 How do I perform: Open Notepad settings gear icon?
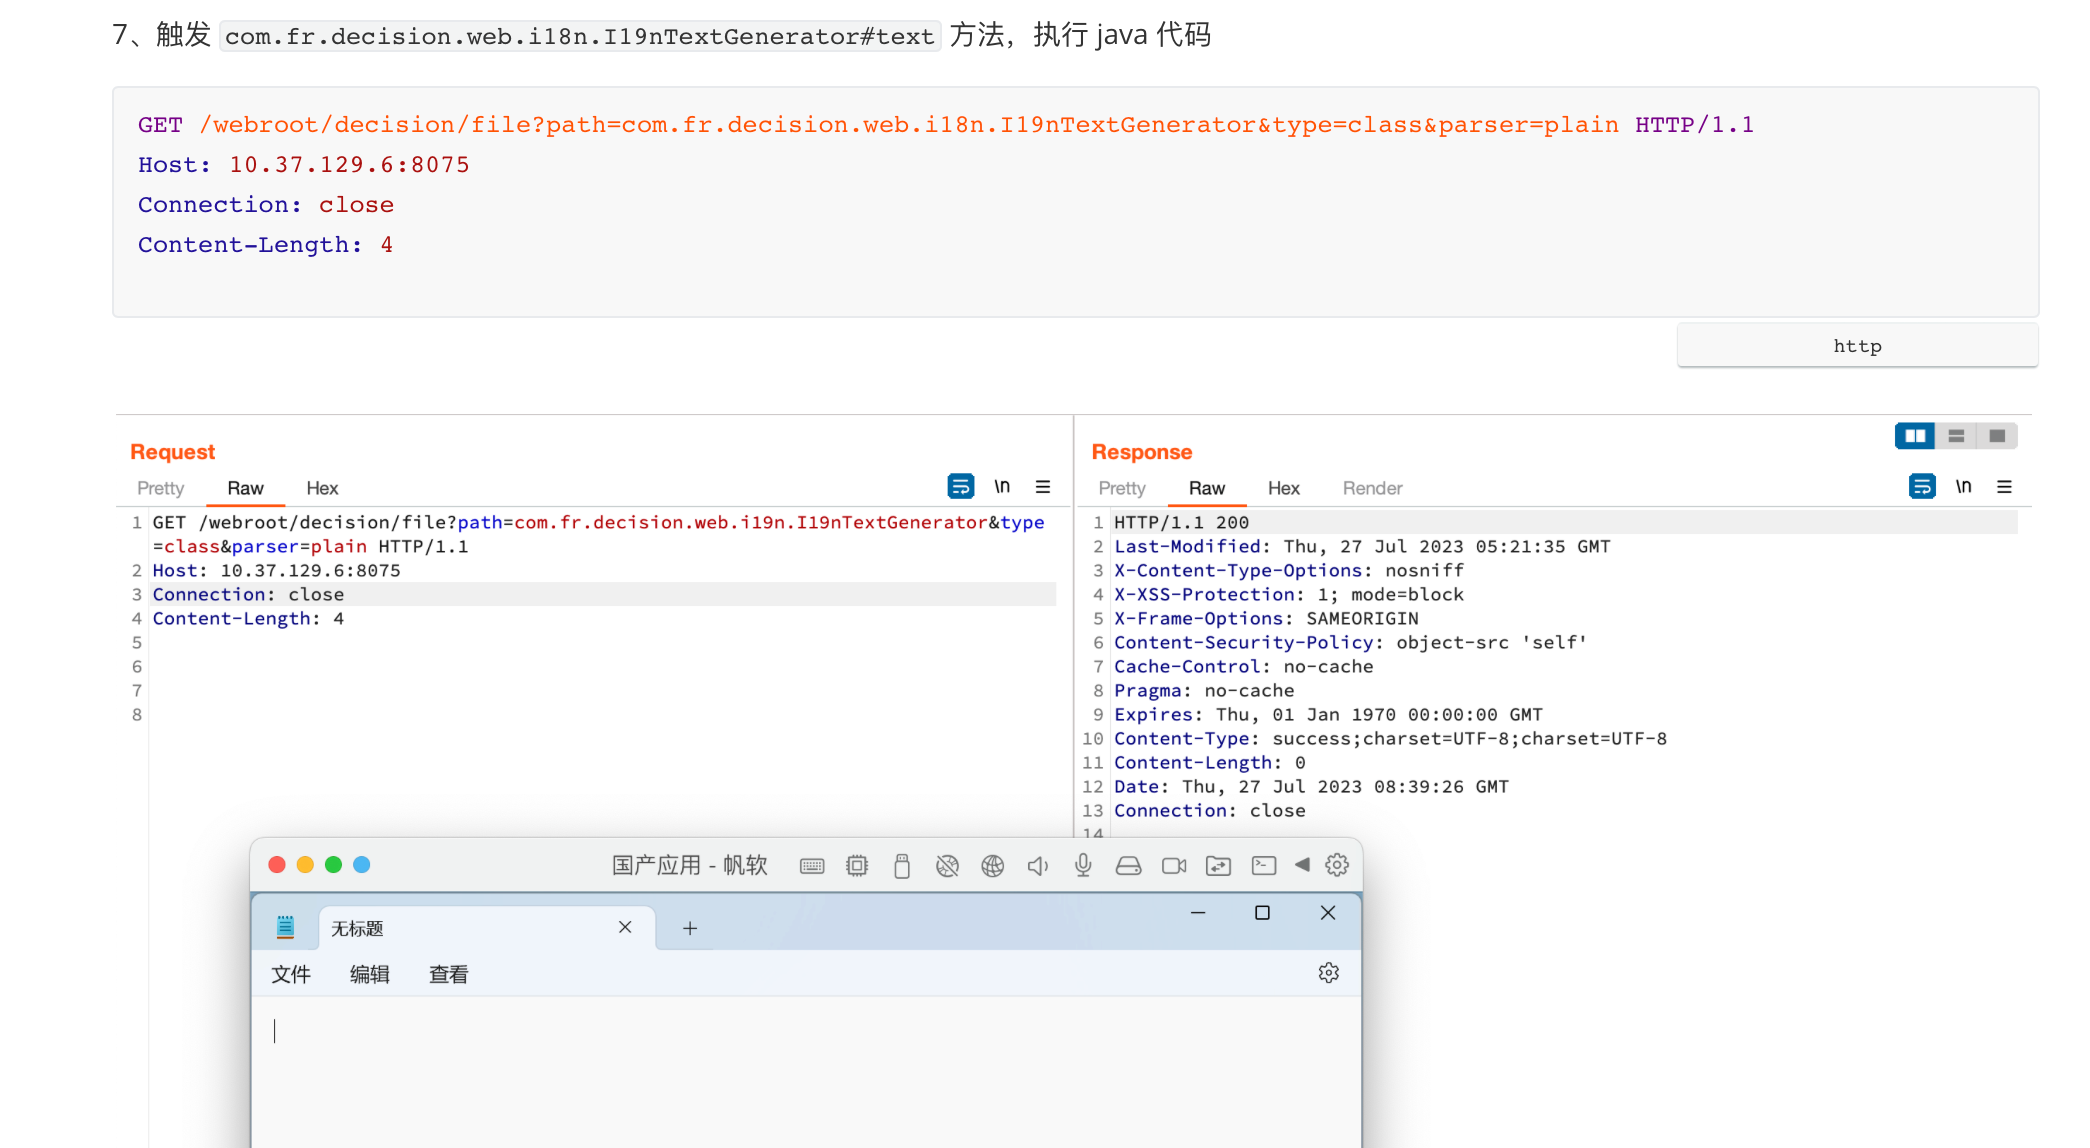coord(1328,973)
